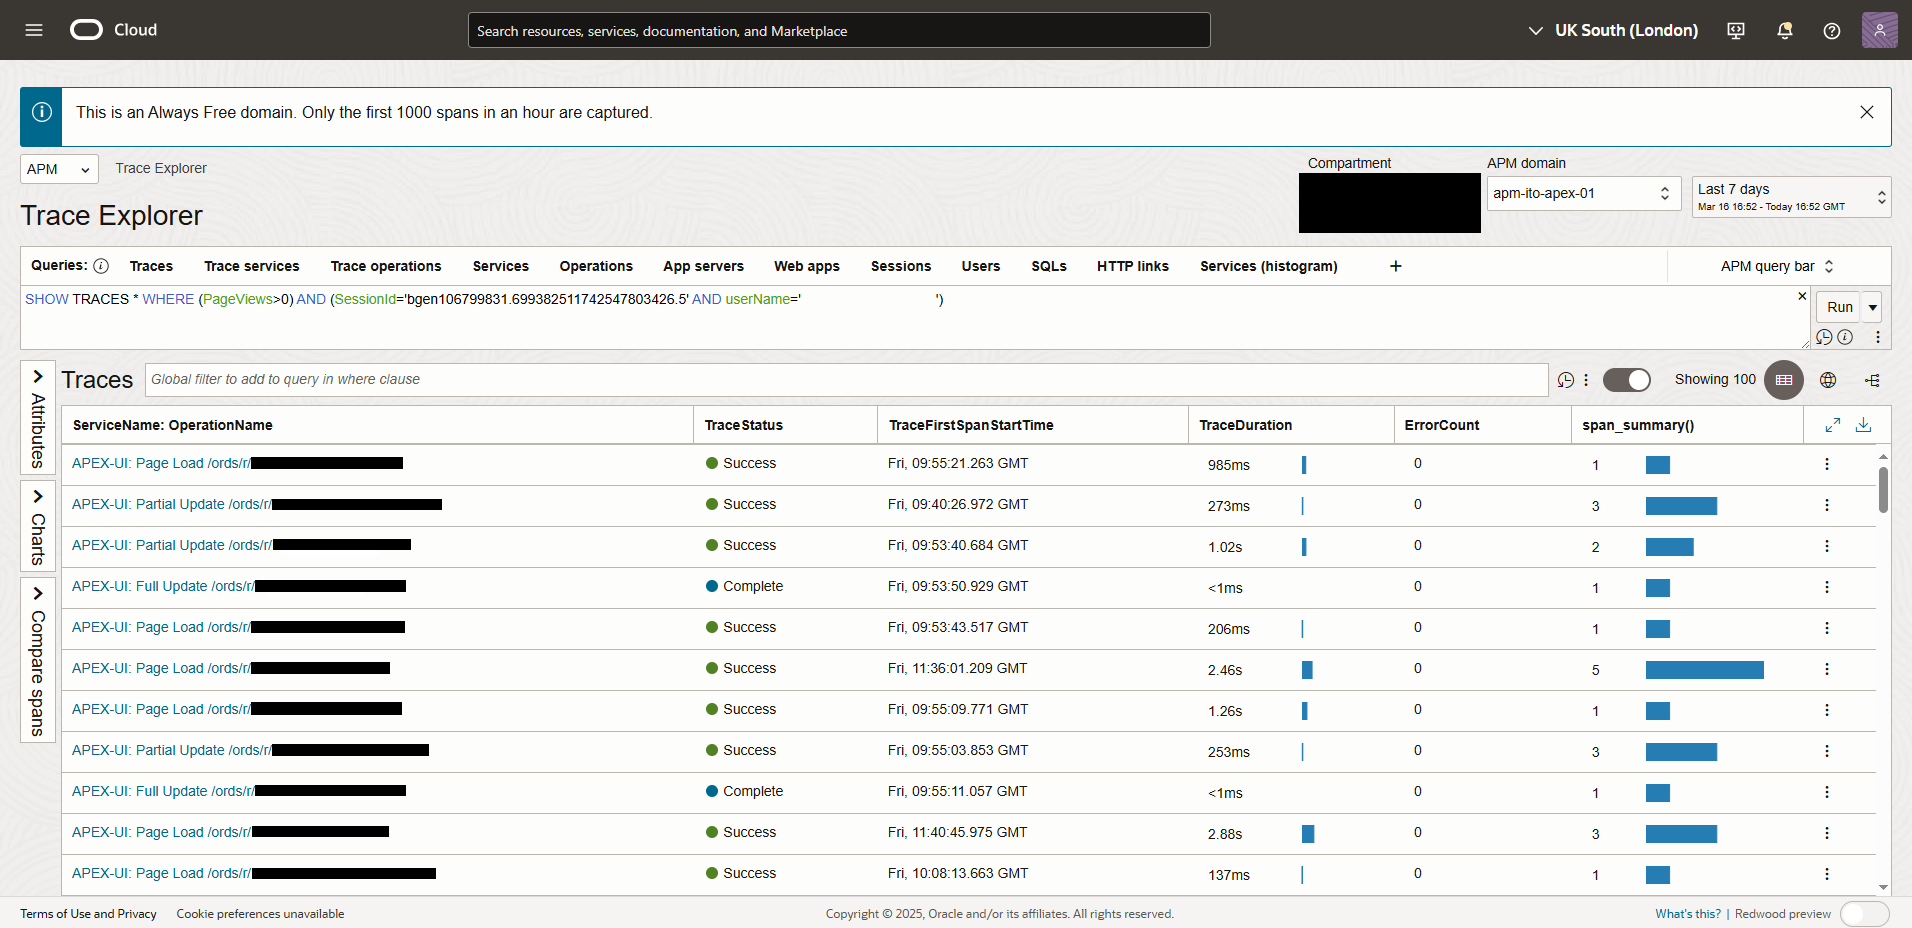Open the topology tree view icon

1872,380
